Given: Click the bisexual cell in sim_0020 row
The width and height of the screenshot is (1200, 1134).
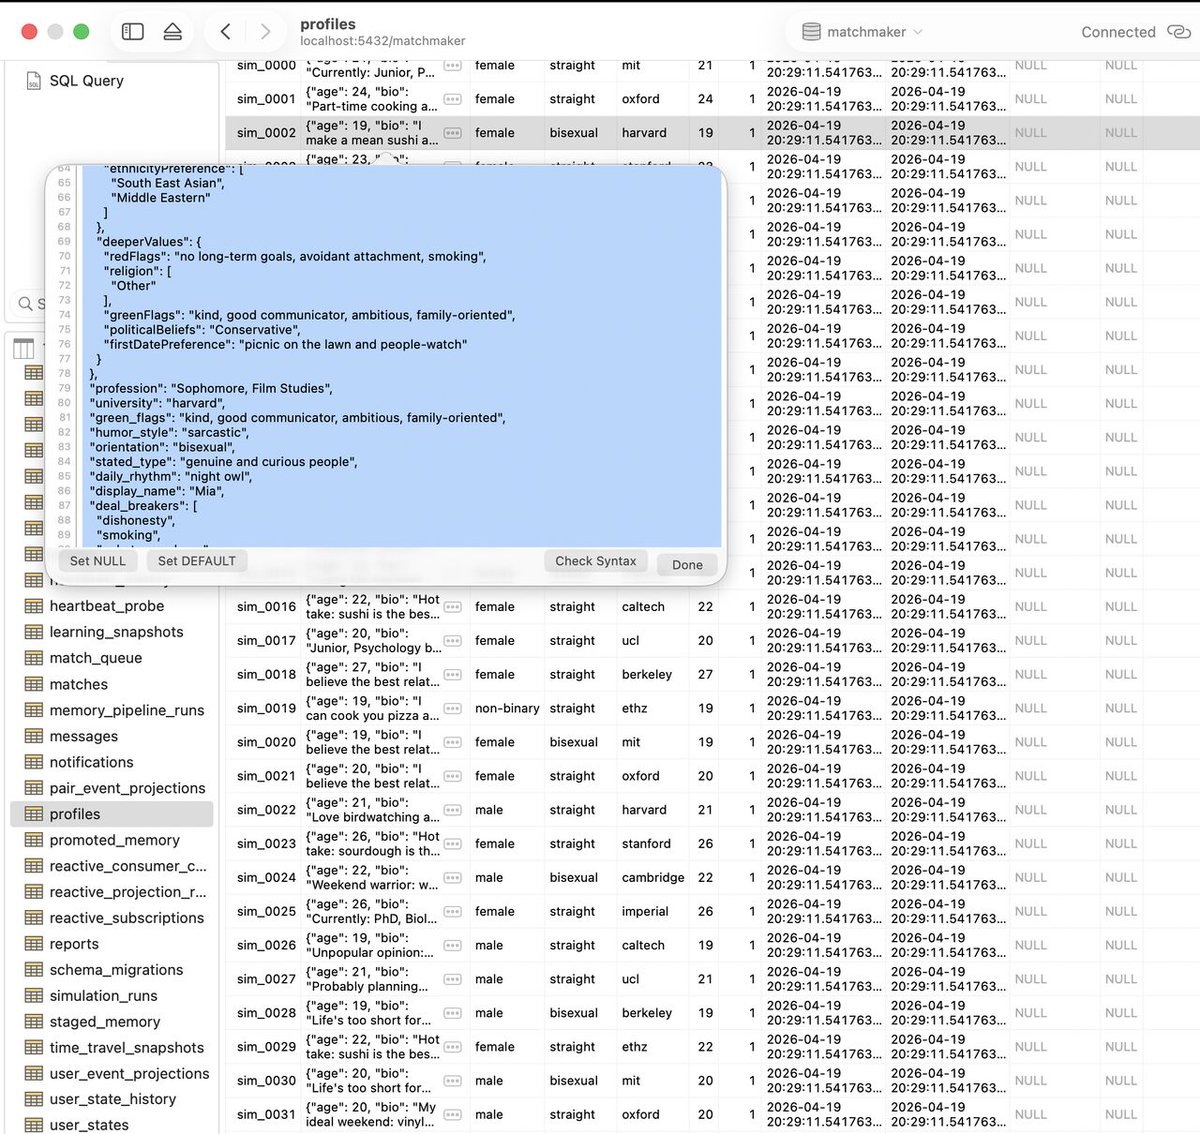Looking at the screenshot, I should pos(574,742).
